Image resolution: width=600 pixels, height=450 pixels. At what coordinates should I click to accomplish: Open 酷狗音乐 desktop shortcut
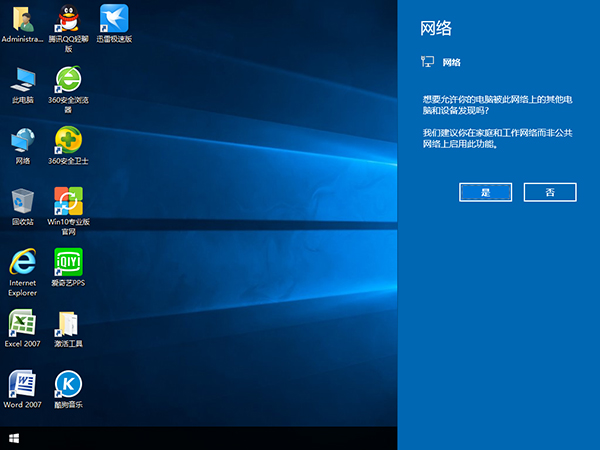click(x=68, y=384)
